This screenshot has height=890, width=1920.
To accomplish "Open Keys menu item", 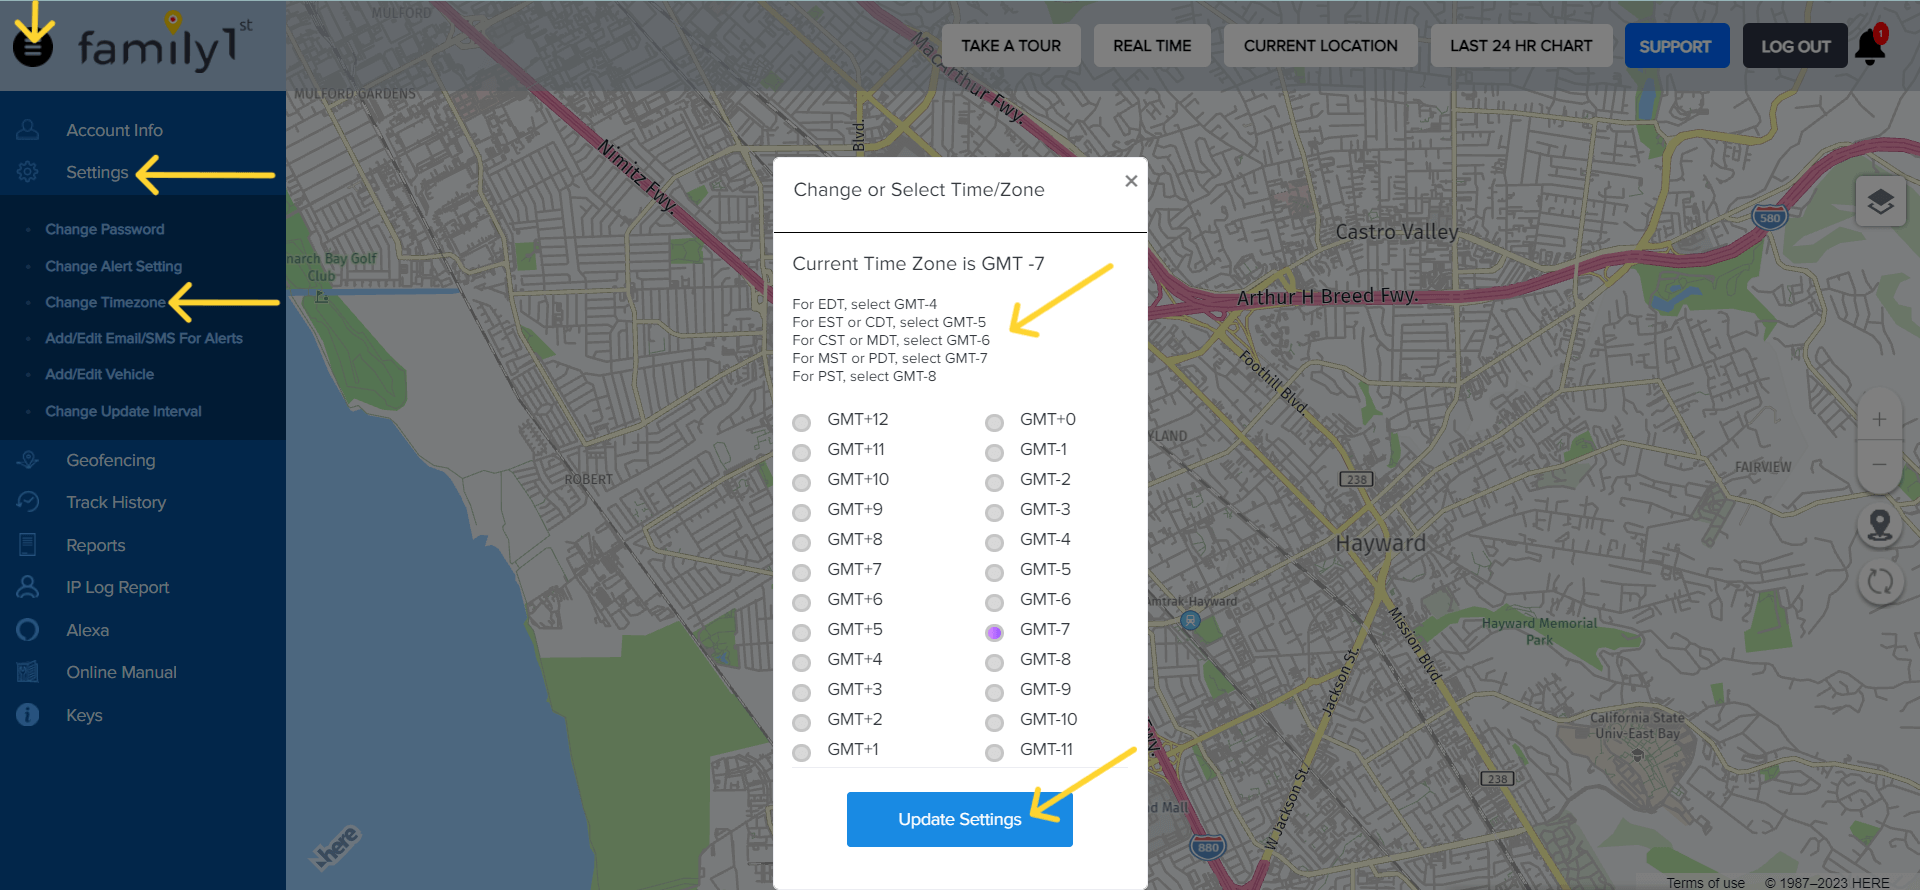I will point(84,715).
